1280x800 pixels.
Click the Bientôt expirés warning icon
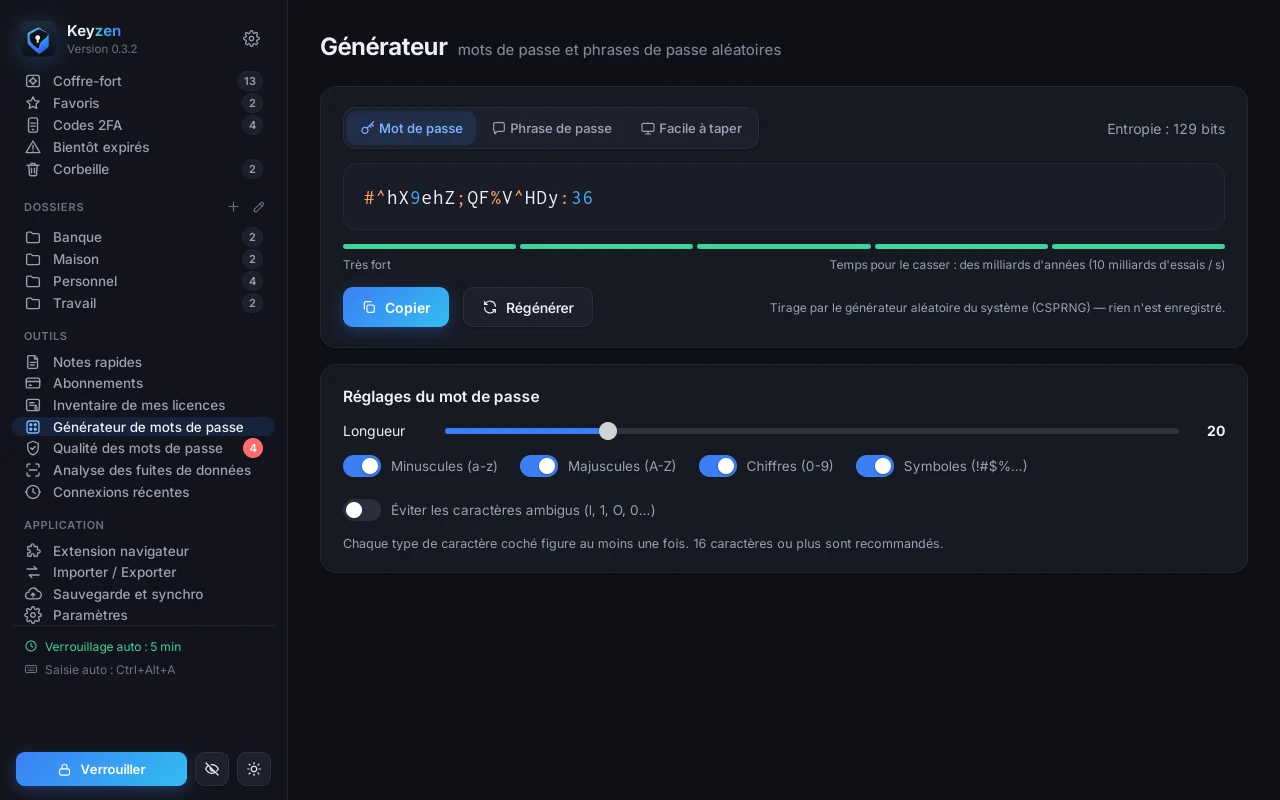coord(33,147)
